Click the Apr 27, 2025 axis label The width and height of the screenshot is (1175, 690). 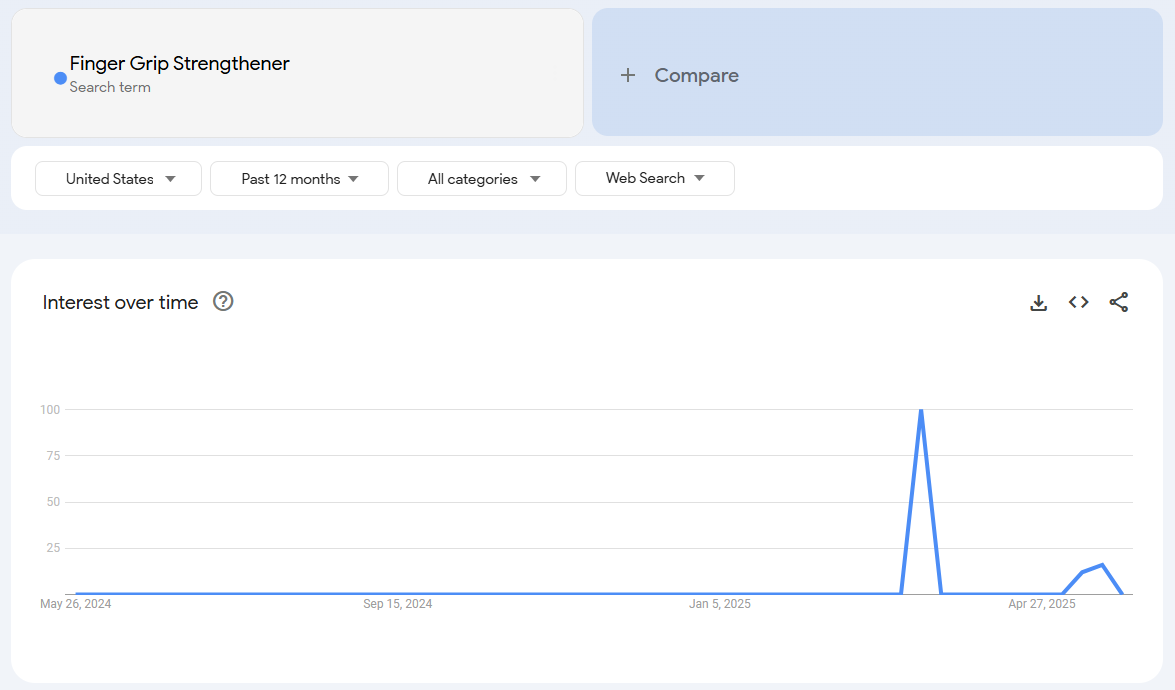(x=1042, y=604)
